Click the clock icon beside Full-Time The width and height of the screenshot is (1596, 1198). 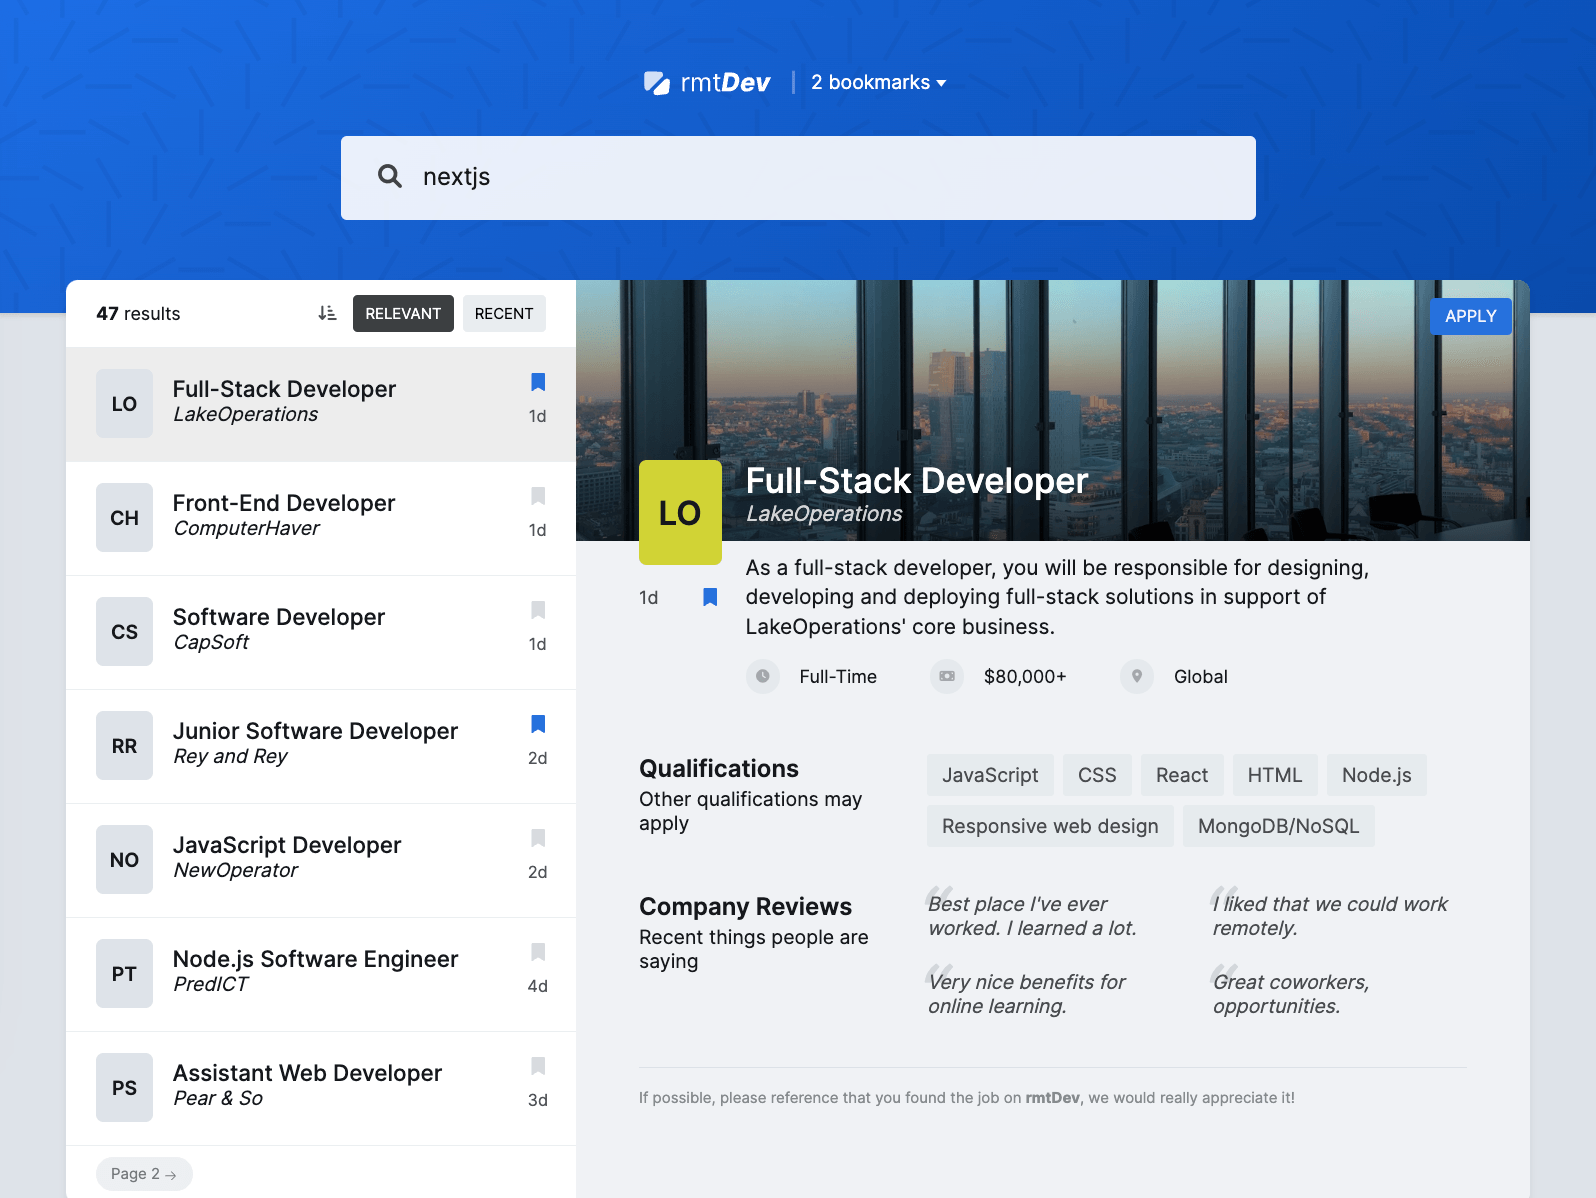[763, 676]
